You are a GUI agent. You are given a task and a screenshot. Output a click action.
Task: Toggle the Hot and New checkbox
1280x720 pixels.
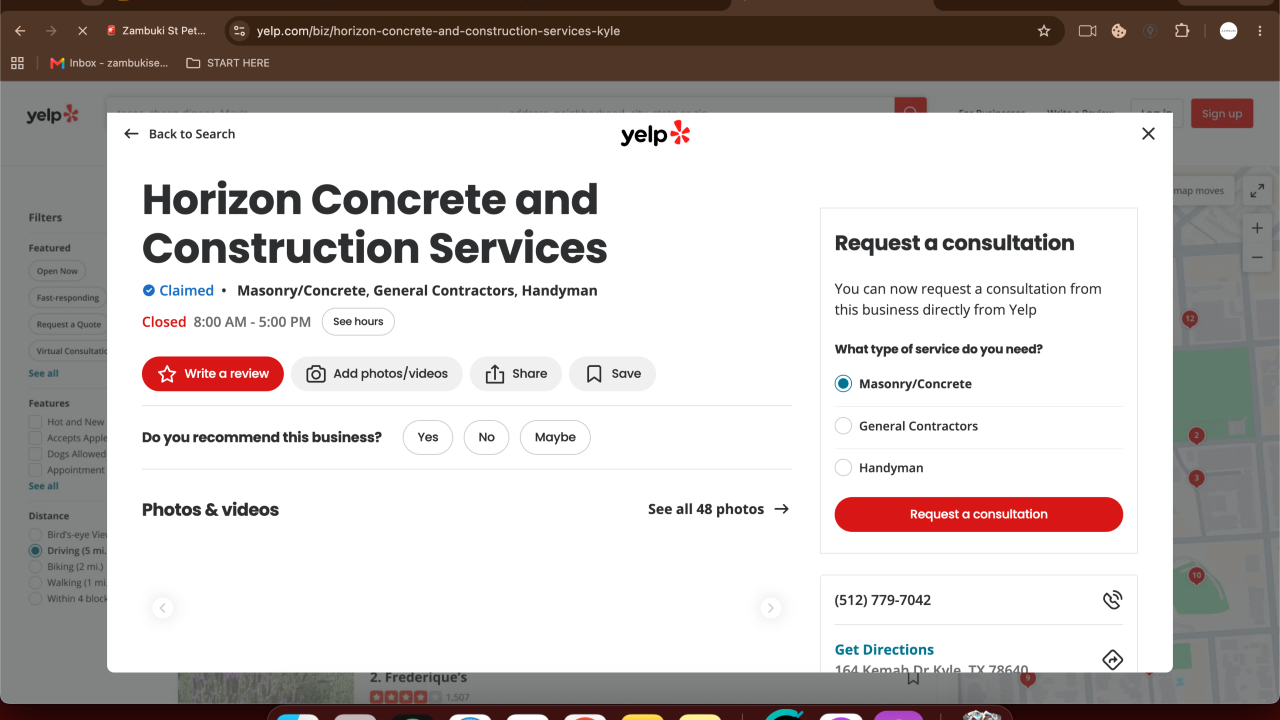click(x=36, y=422)
